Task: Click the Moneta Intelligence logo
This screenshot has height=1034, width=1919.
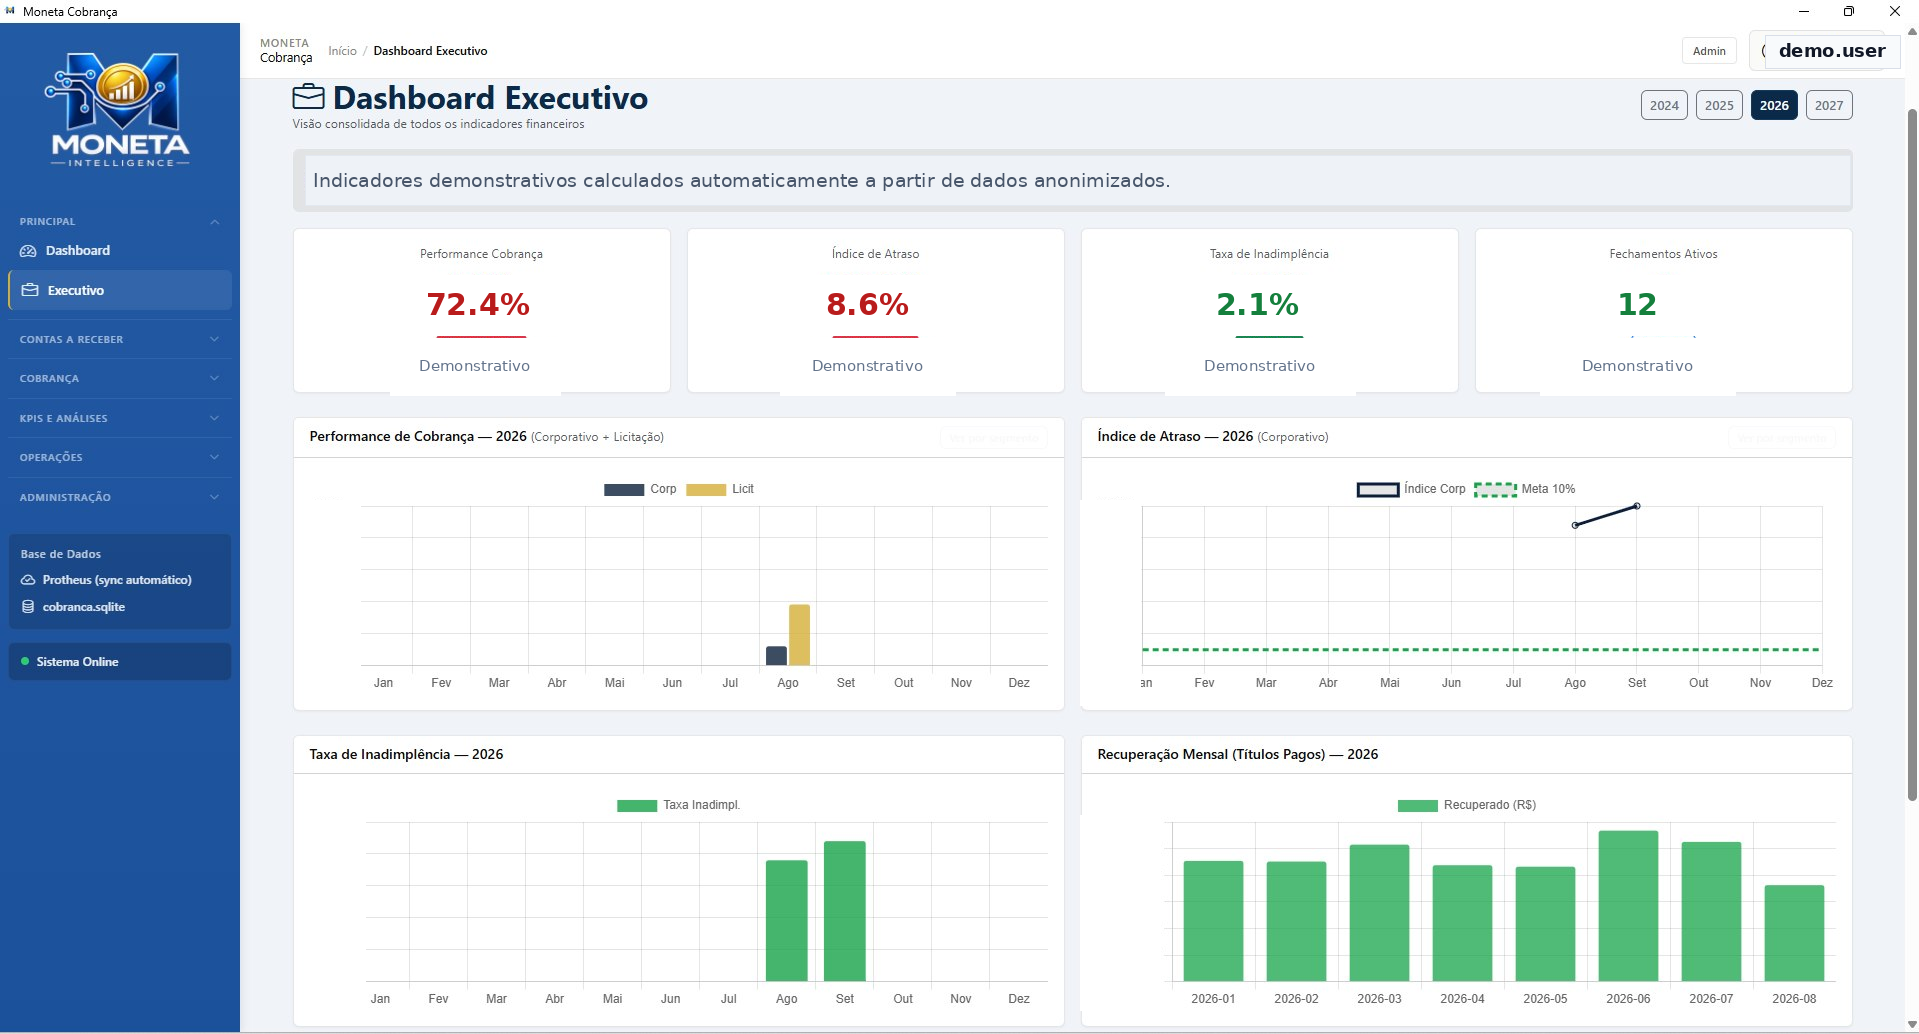Action: 119,110
